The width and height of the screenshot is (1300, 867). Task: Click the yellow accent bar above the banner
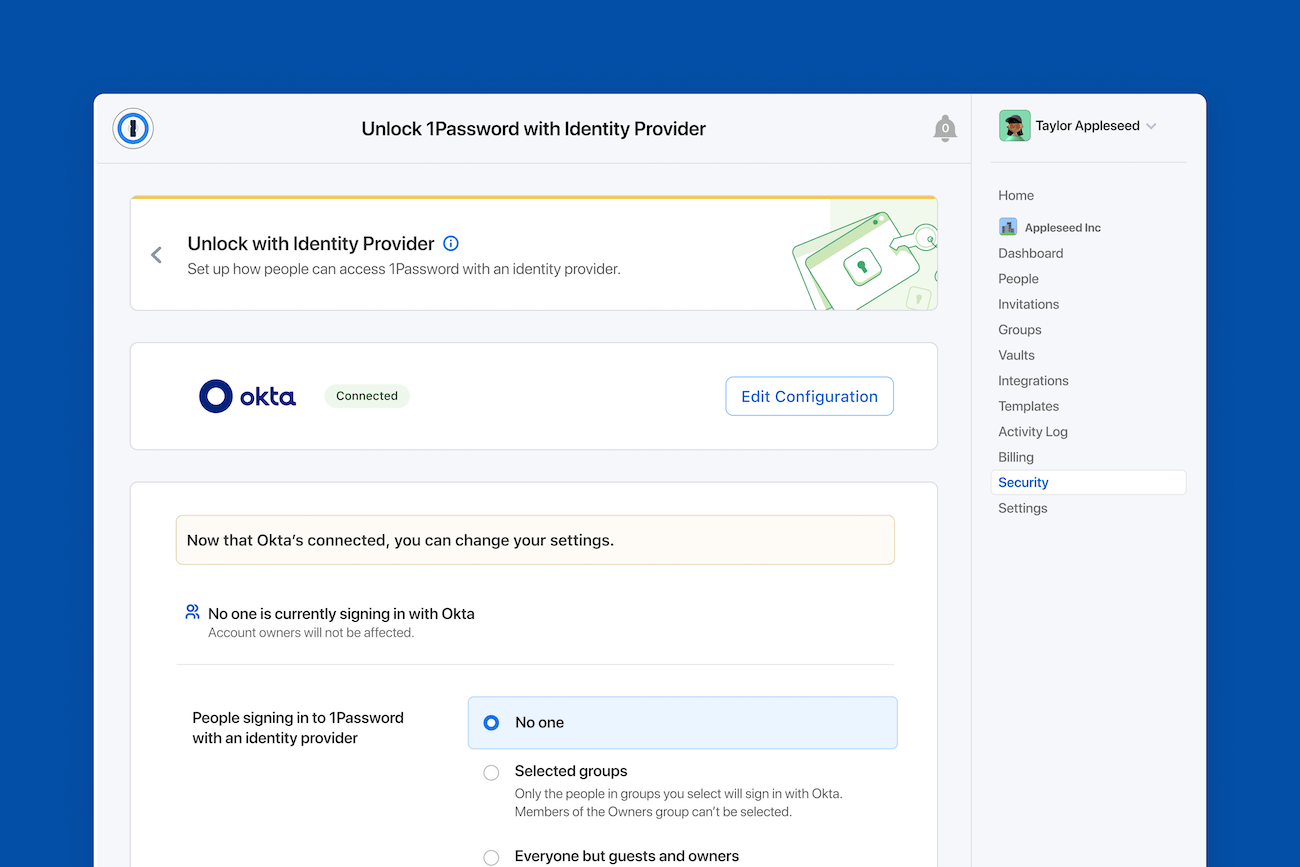coord(534,196)
